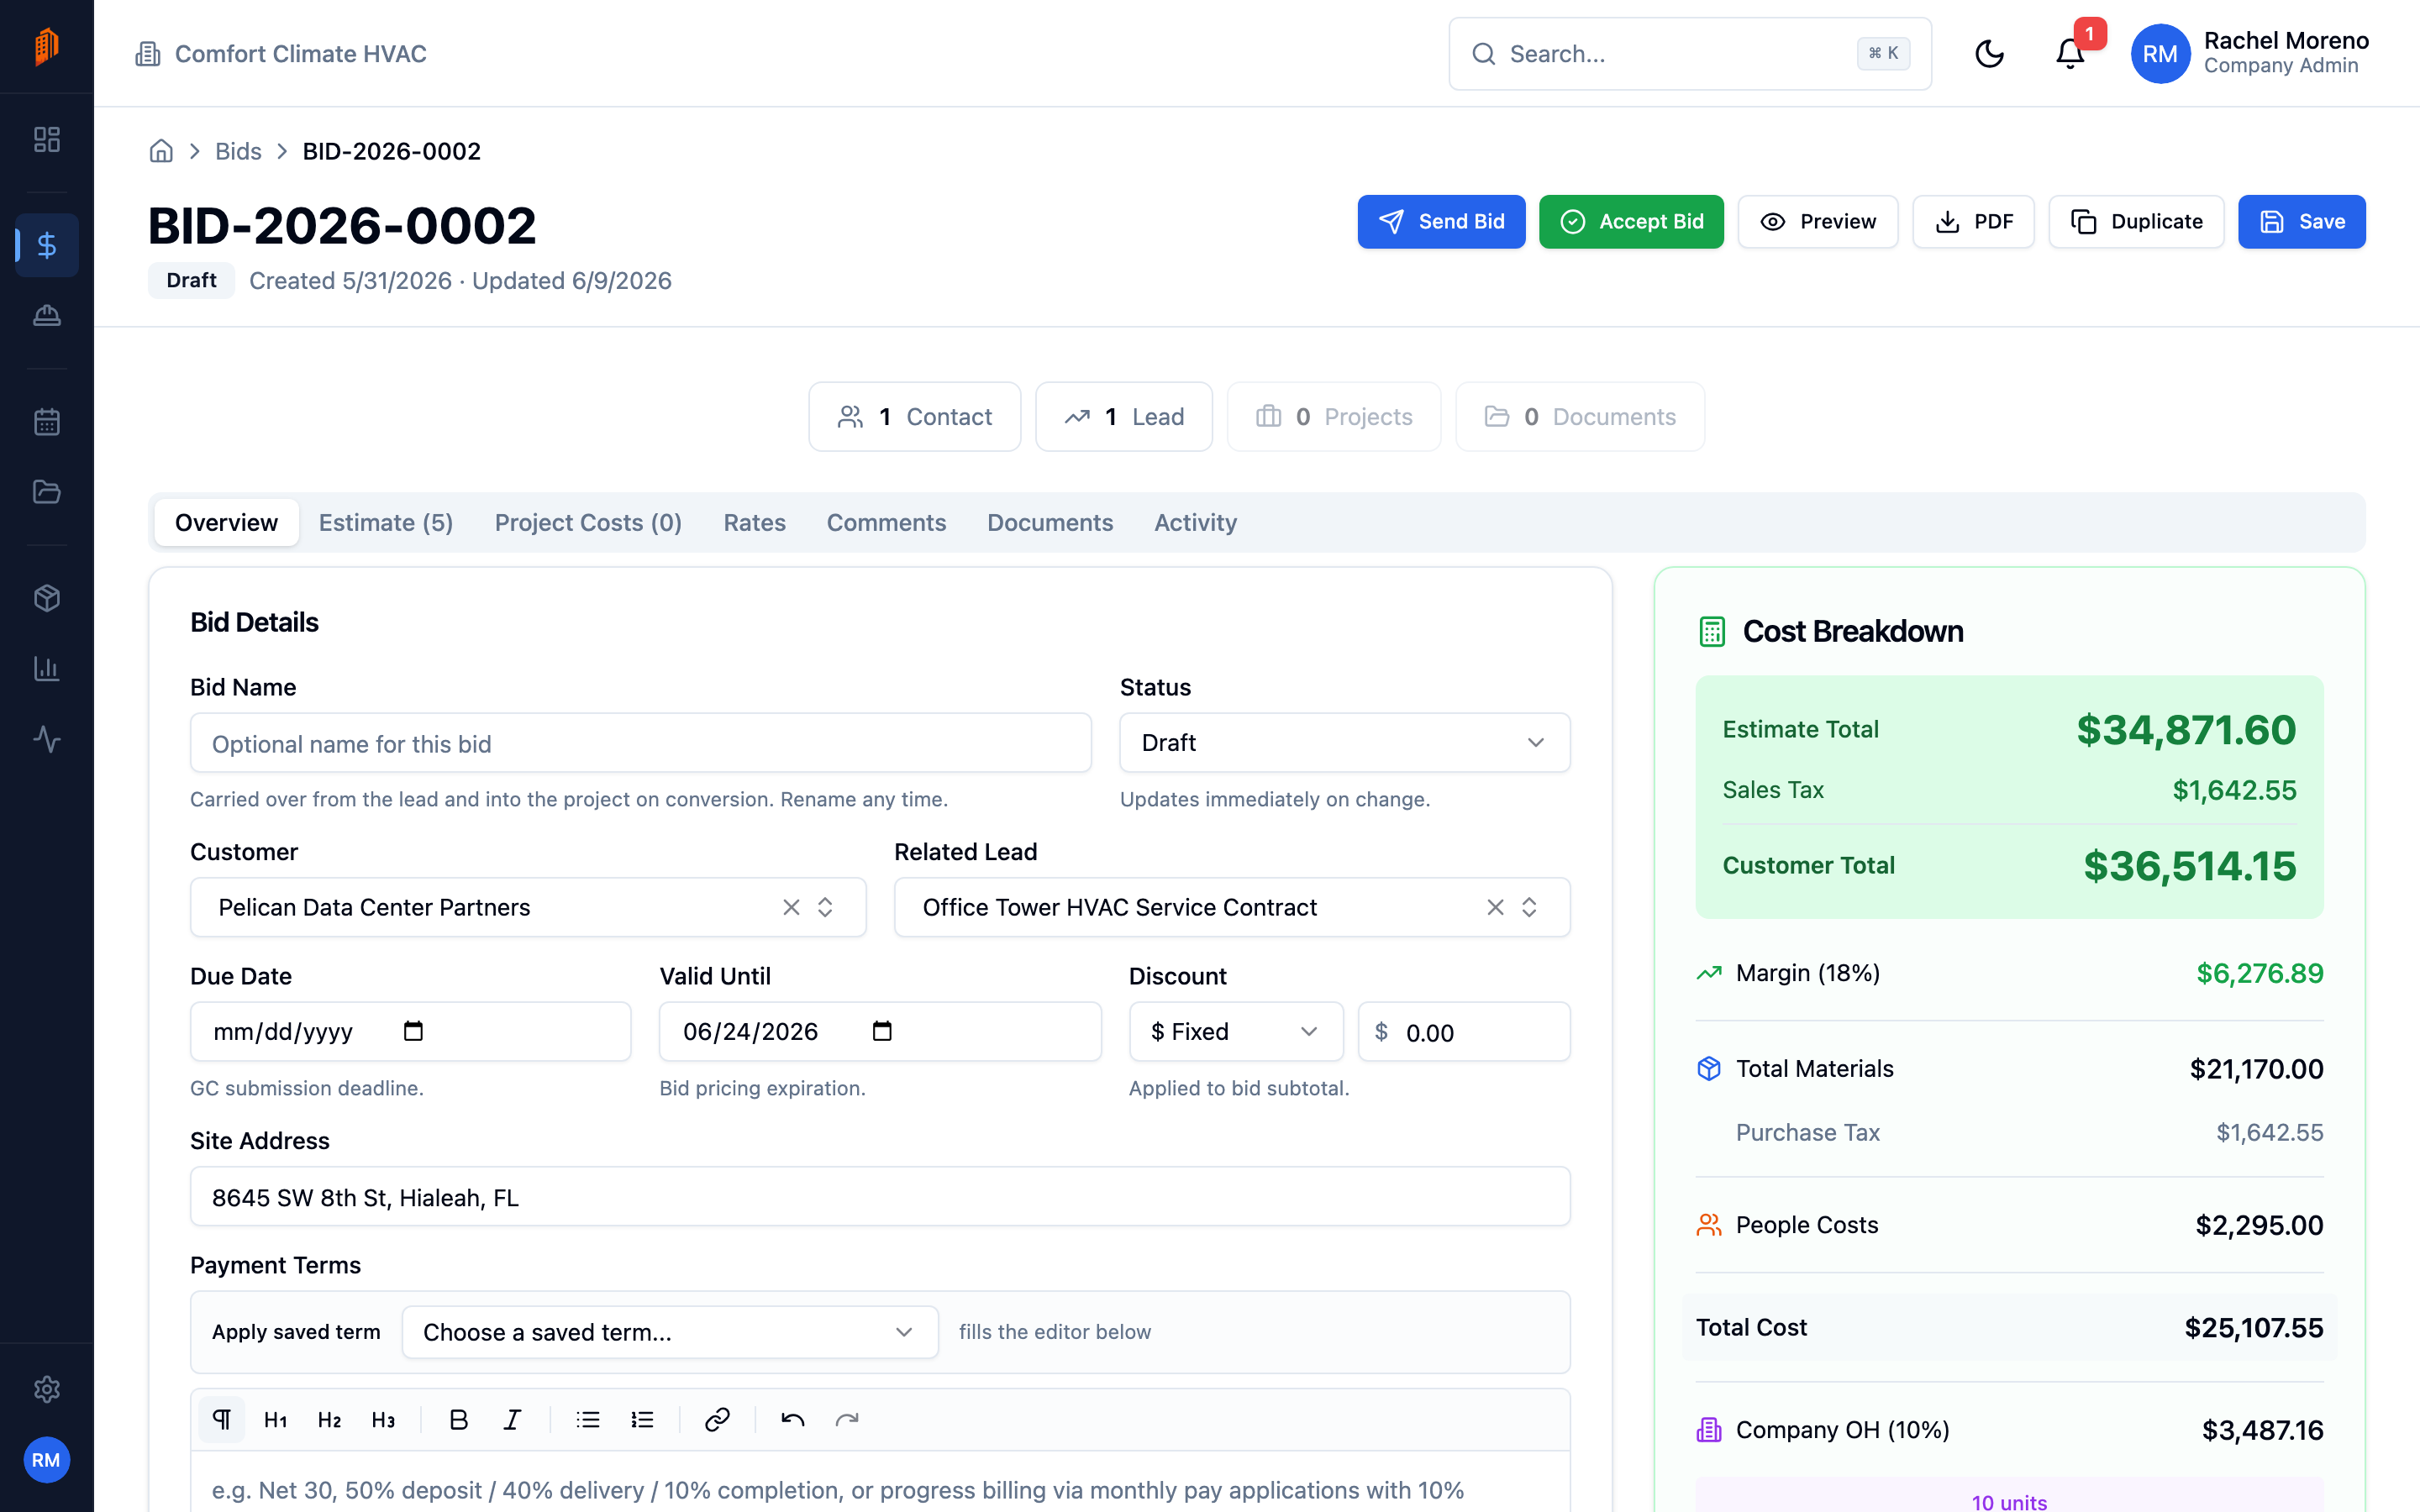
Task: Switch to the Activity tab
Action: 1195,522
